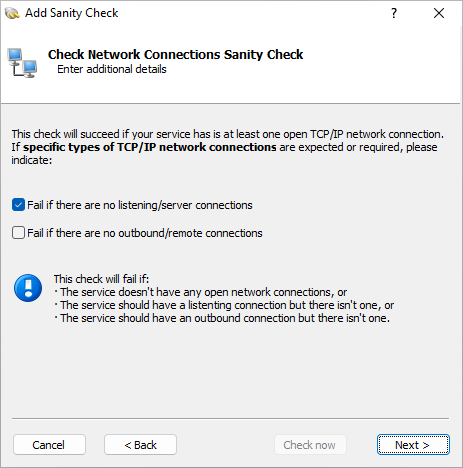Click bold 'specific types of TCP/IP network connections' text

click(x=150, y=147)
